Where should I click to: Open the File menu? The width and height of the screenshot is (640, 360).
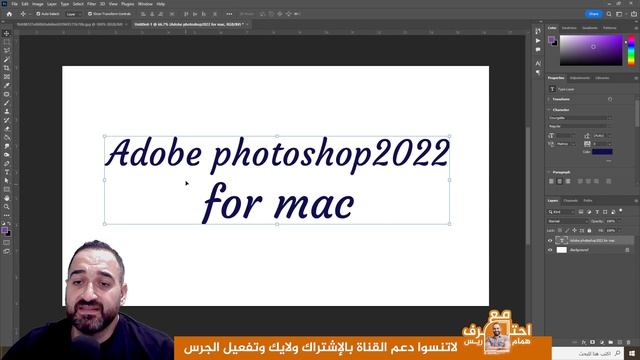(14, 4)
